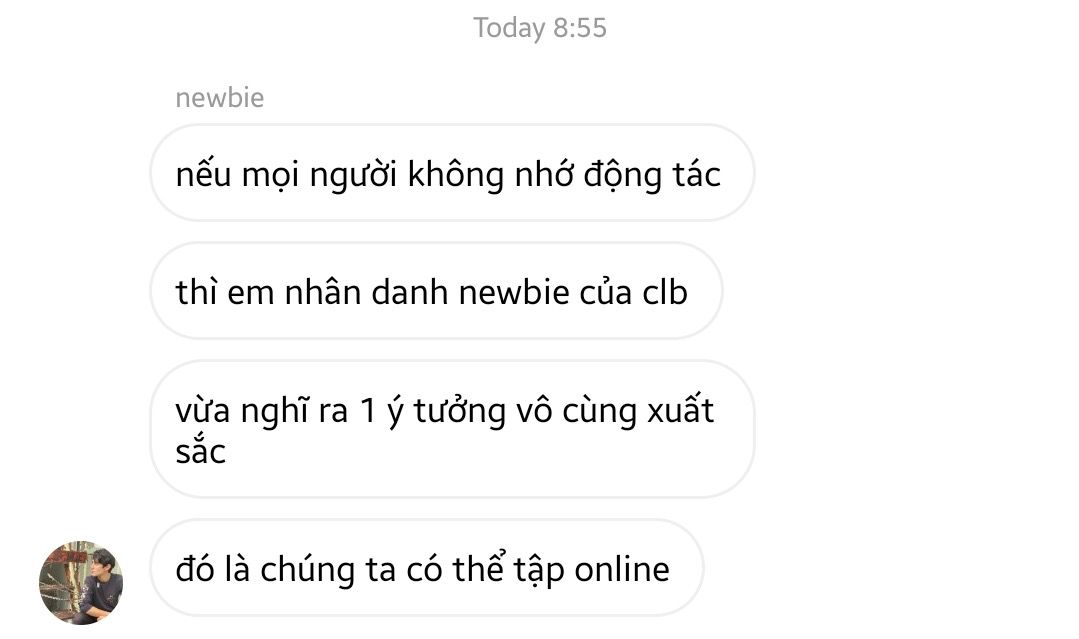This screenshot has height=639, width=1079.
Task: Select the message about "ý tưởng vô cùng xuất sắc"
Action: (452, 429)
